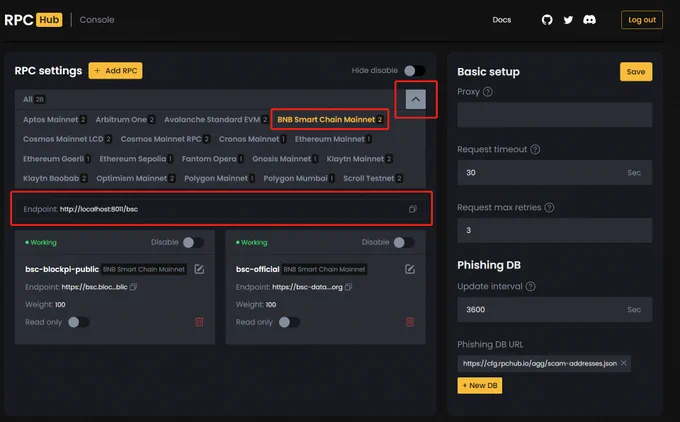This screenshot has height=422, width=680.
Task: Edit the bsc-blockpi-public RPC
Action: coord(199,269)
